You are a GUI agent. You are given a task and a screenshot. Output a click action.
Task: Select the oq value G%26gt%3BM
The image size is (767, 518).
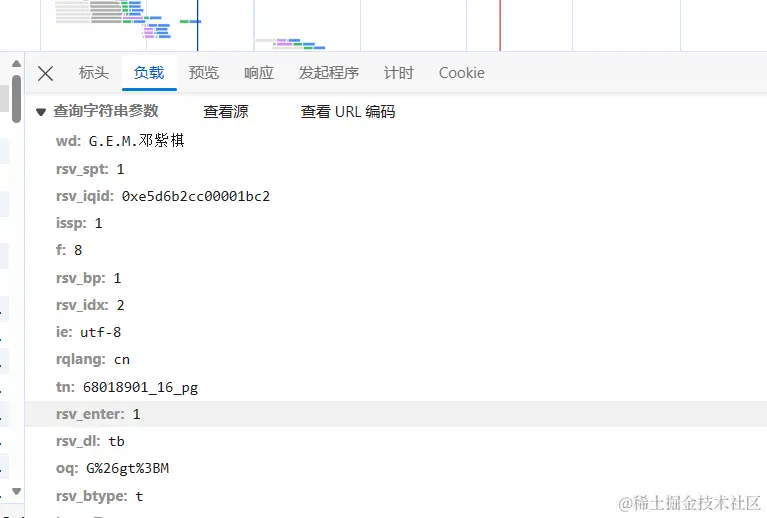[127, 469]
